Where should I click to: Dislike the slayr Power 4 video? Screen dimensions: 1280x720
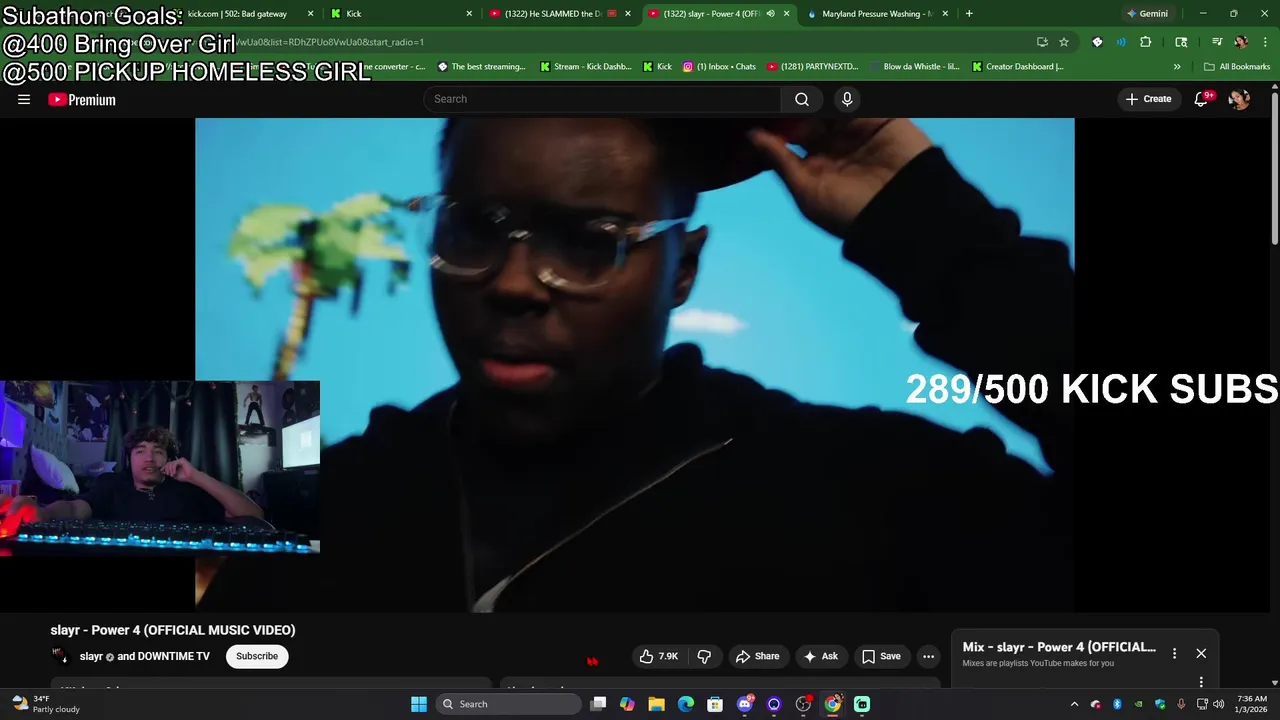[704, 656]
